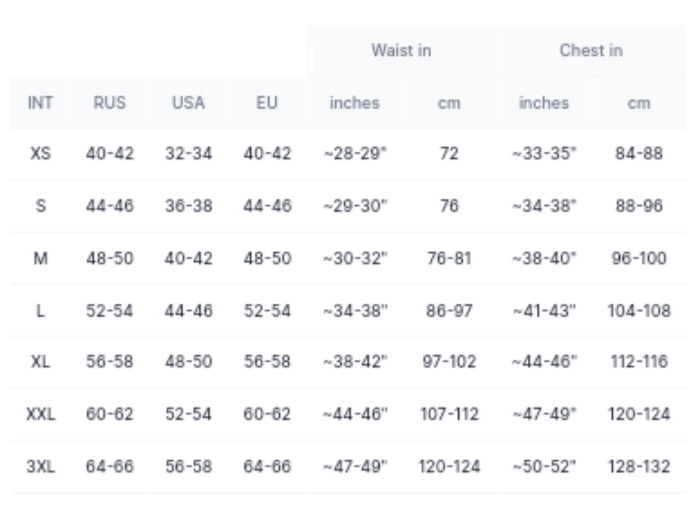Click the Chest in header

[x=591, y=50]
